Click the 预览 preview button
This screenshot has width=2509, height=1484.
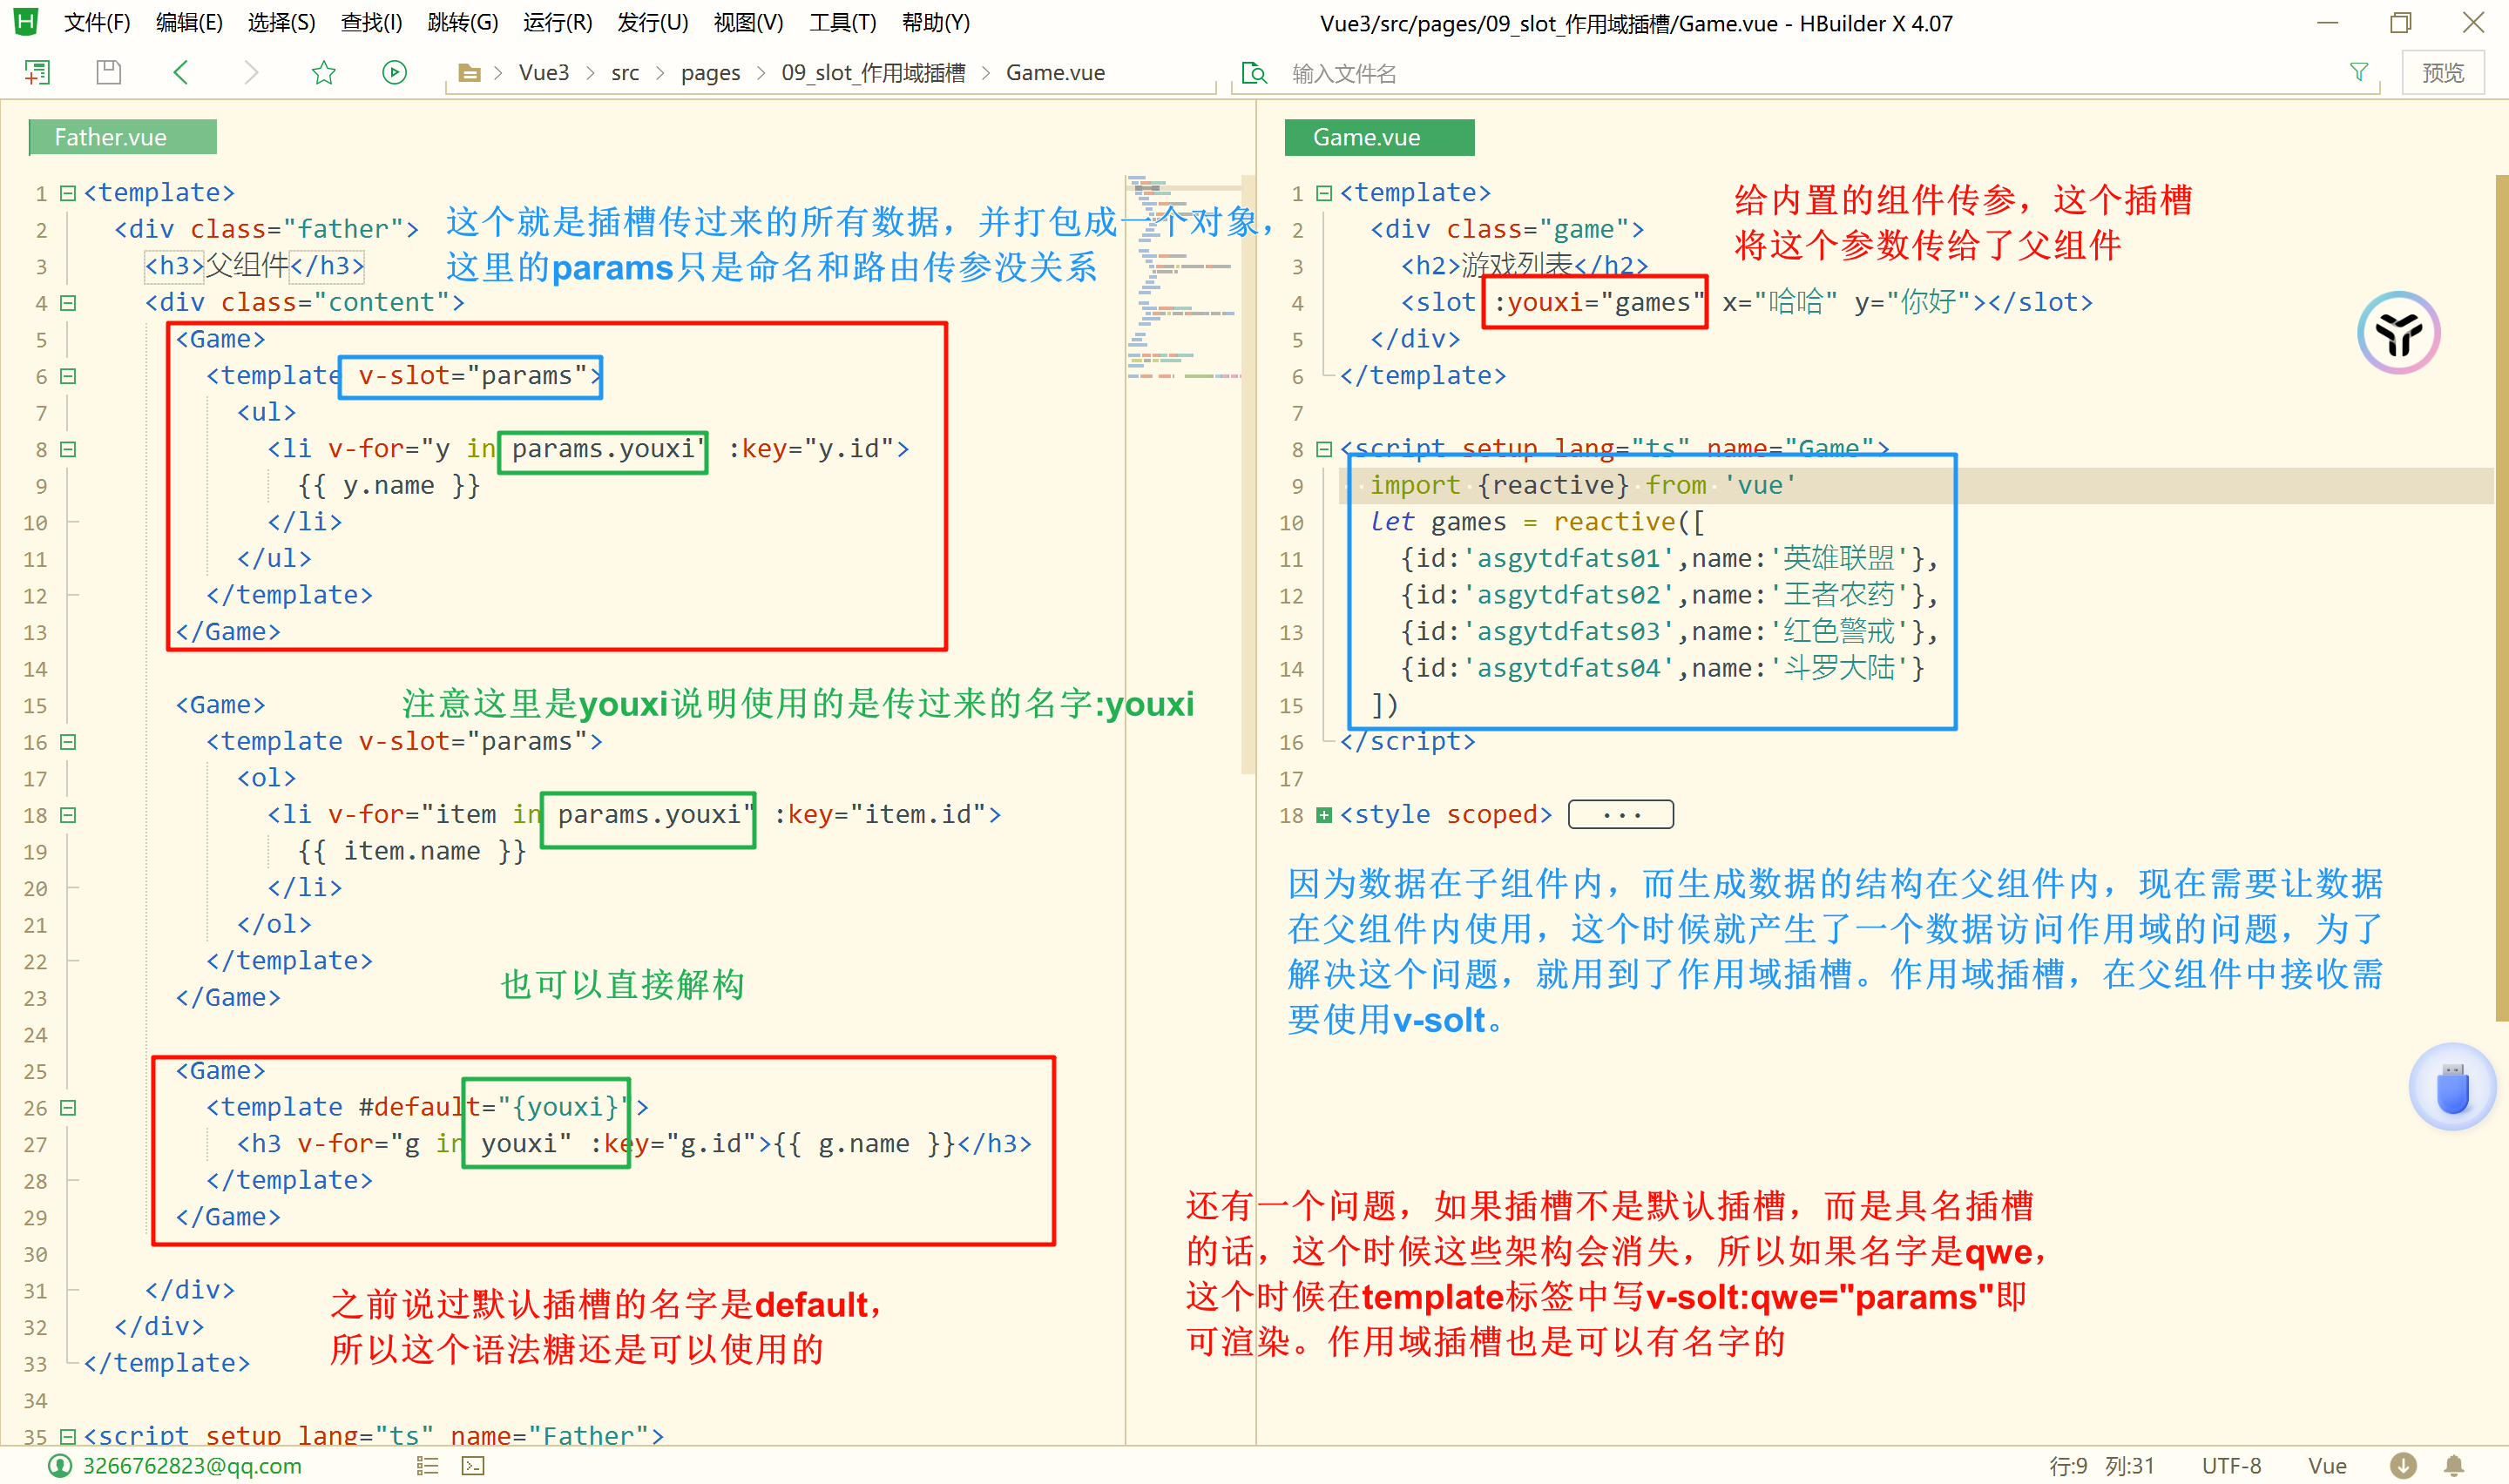2442,73
